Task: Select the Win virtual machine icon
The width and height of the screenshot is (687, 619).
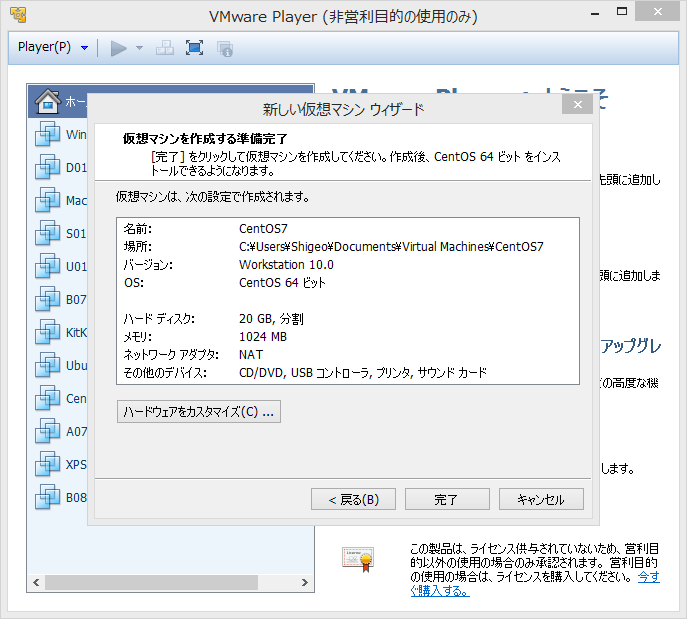Action: (x=47, y=134)
